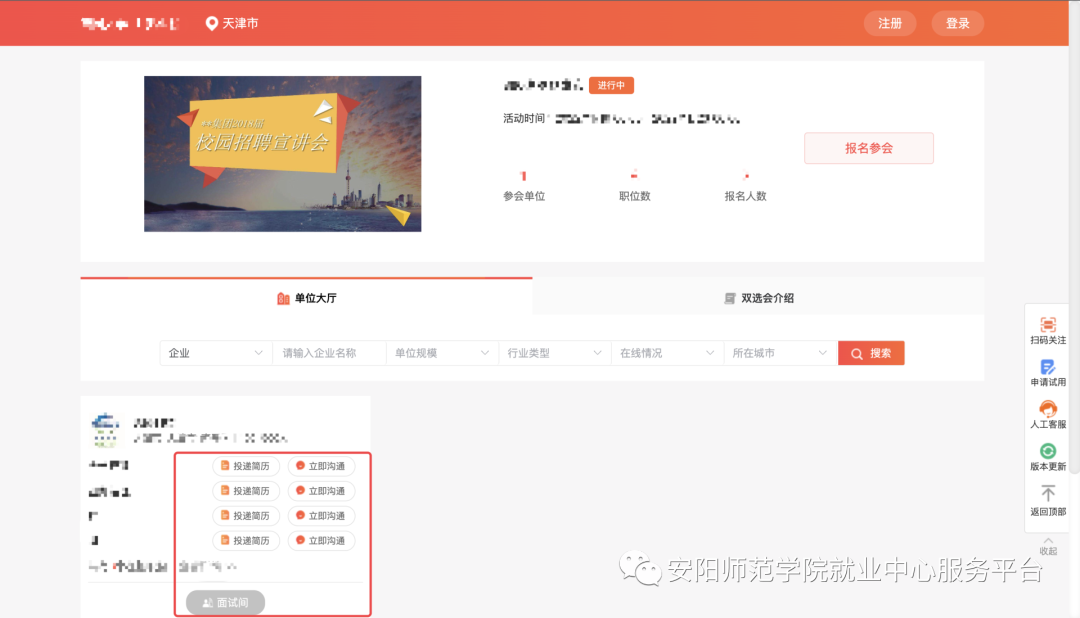Click the 扫码关注 QR code icon
The height and width of the screenshot is (618, 1080).
point(1047,324)
